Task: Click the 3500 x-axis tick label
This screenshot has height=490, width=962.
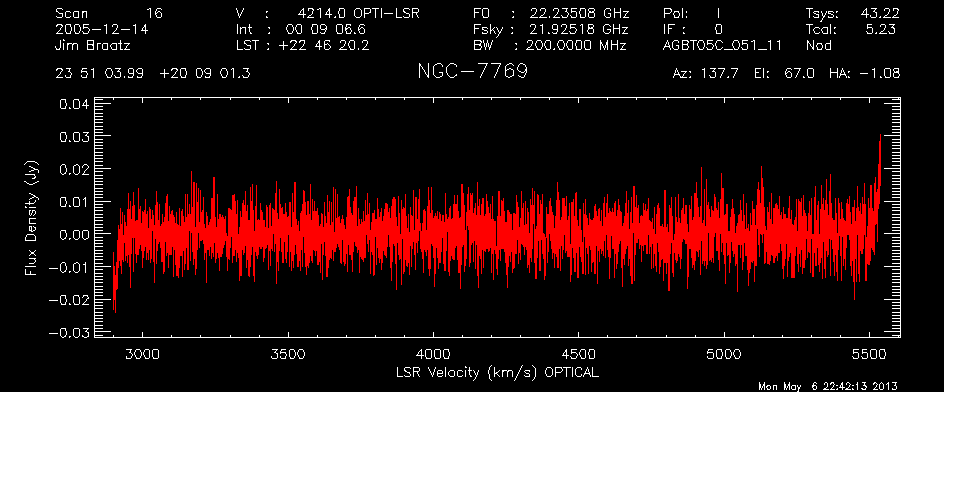Action: pos(288,354)
